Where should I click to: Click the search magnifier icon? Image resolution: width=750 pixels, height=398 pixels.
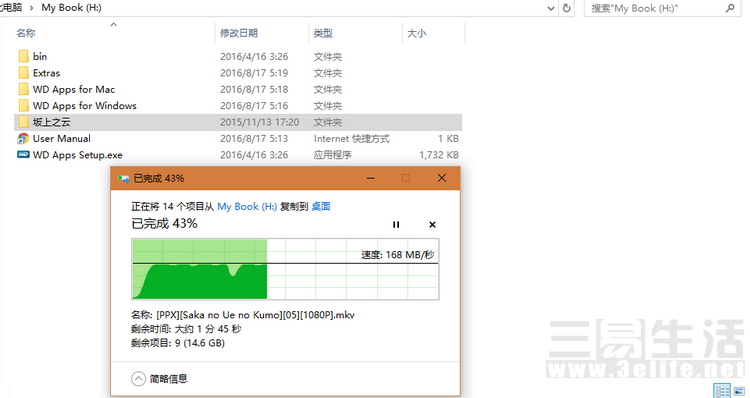730,8
